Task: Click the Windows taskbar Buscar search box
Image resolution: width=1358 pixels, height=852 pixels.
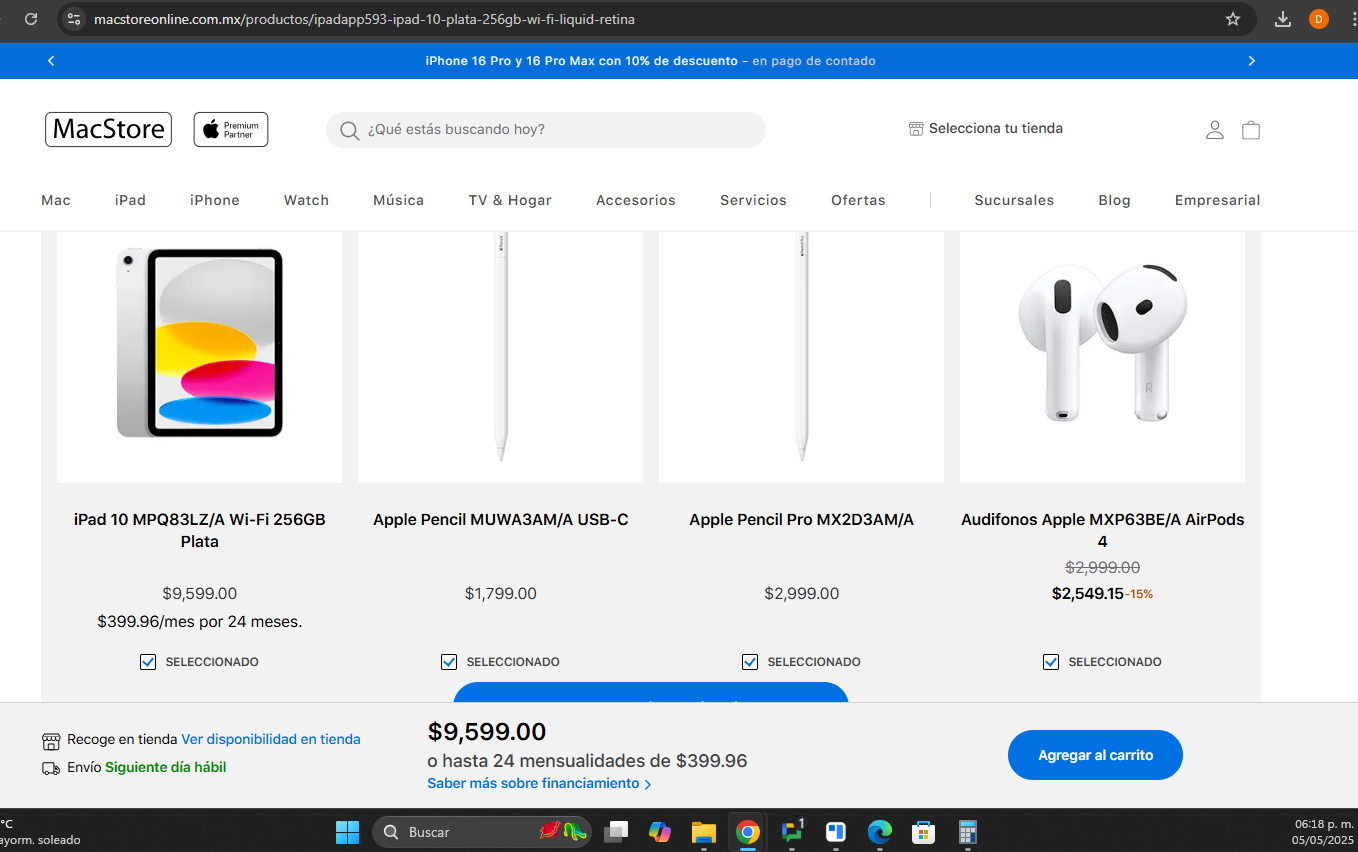Action: click(481, 832)
